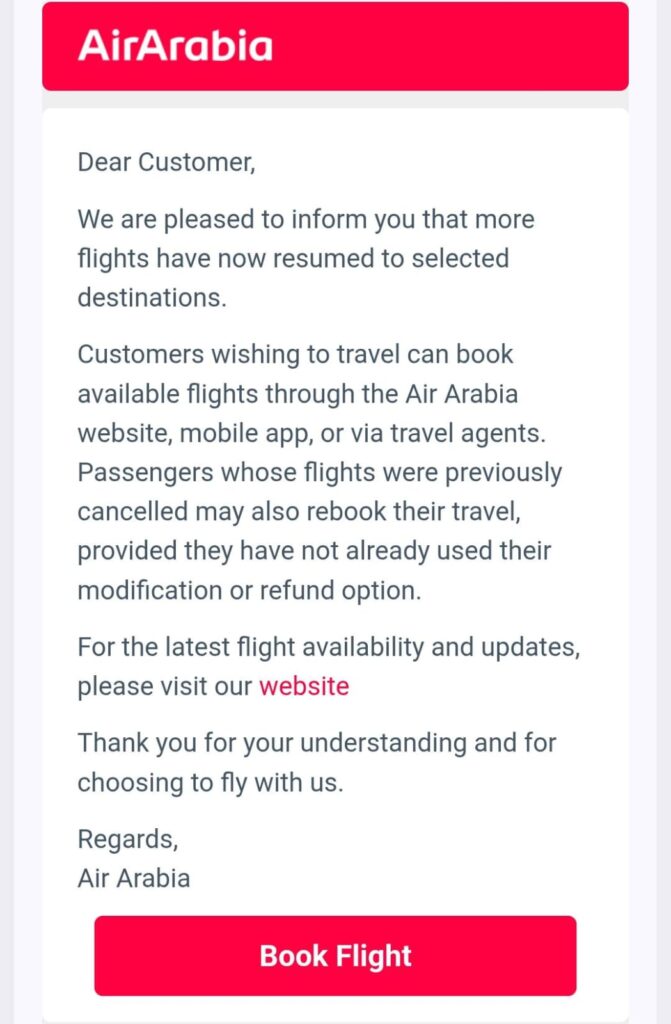Click the Dear Customer greeting
The width and height of the screenshot is (671, 1024).
click(166, 162)
